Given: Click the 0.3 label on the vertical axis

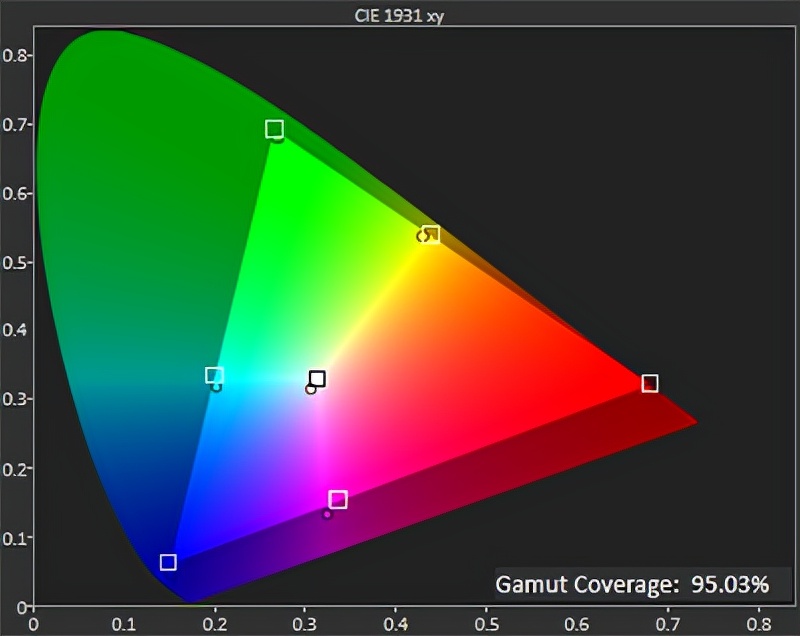Looking at the screenshot, I should (15, 399).
